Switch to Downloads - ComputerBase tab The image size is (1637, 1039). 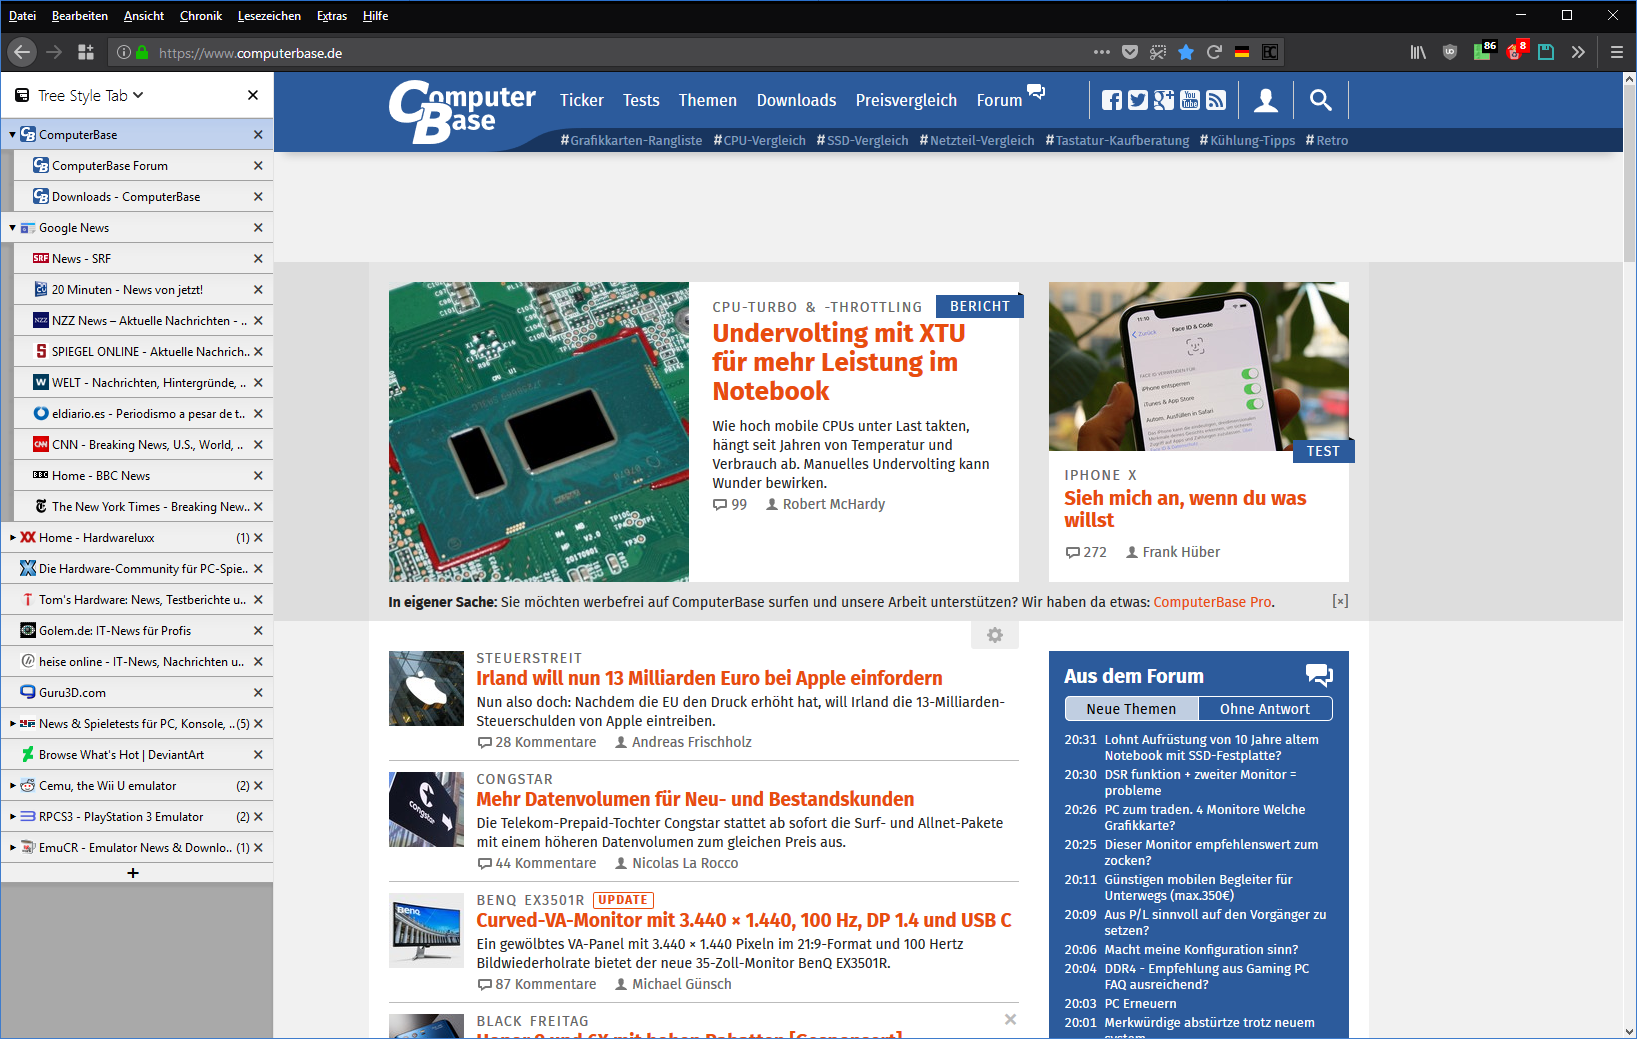coord(143,196)
